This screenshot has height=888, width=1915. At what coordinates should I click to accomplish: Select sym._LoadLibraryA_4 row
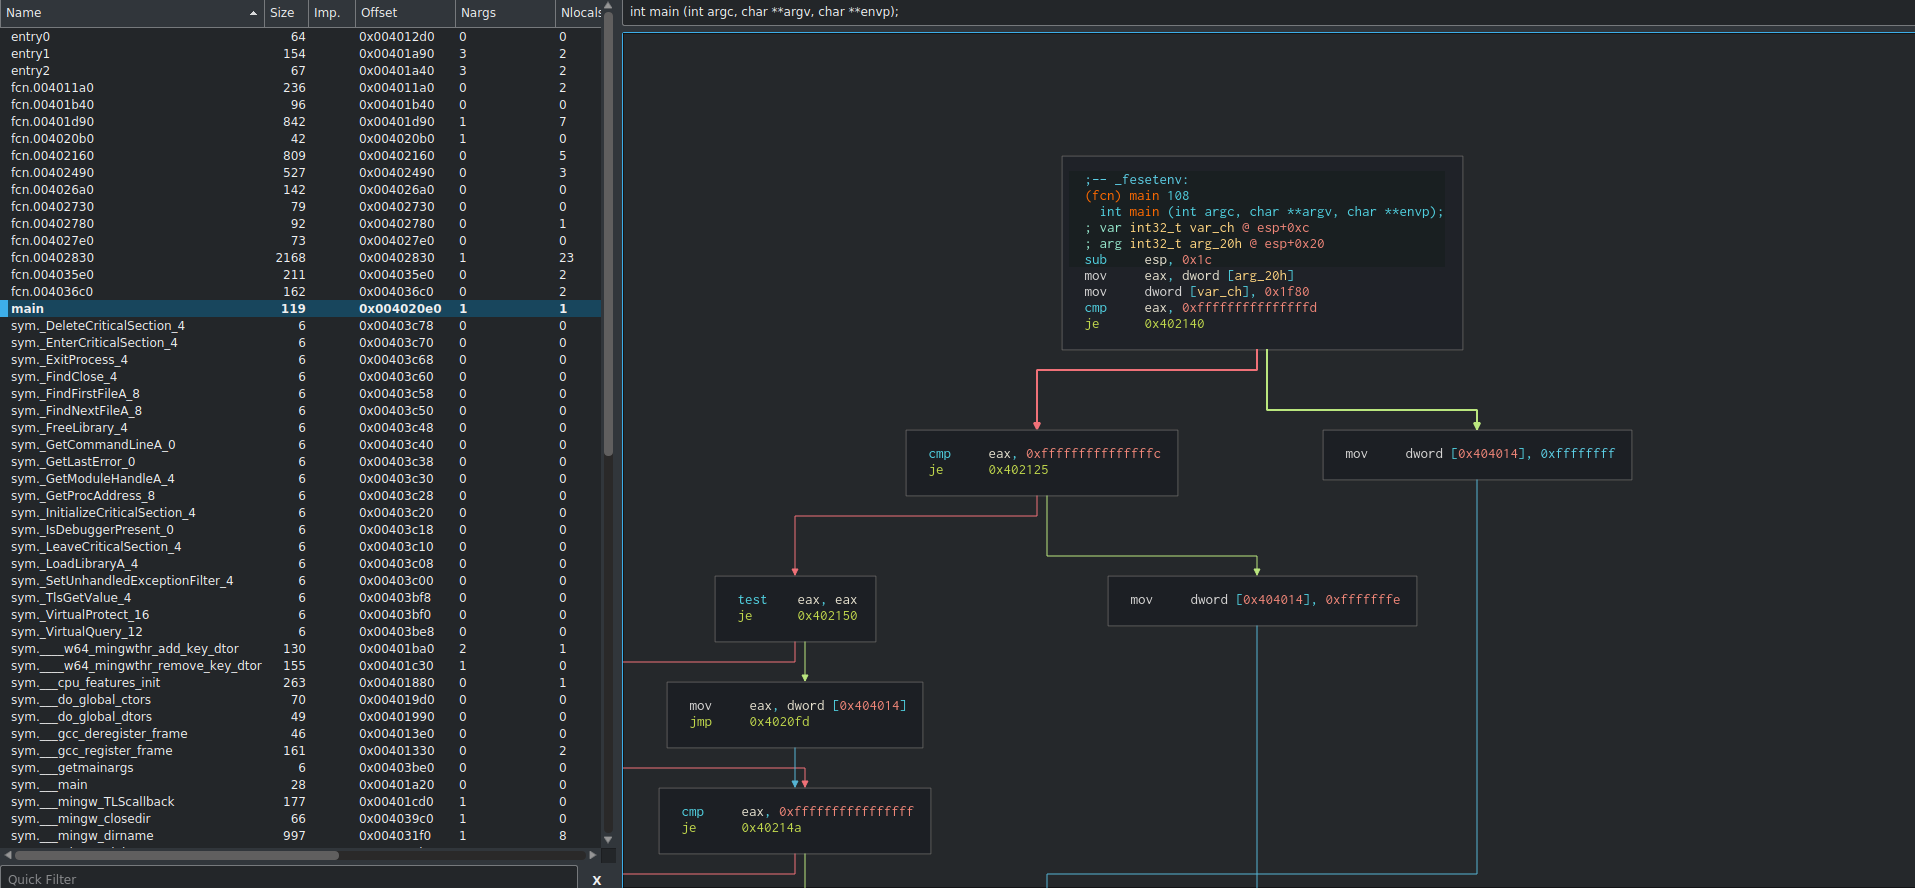(301, 564)
